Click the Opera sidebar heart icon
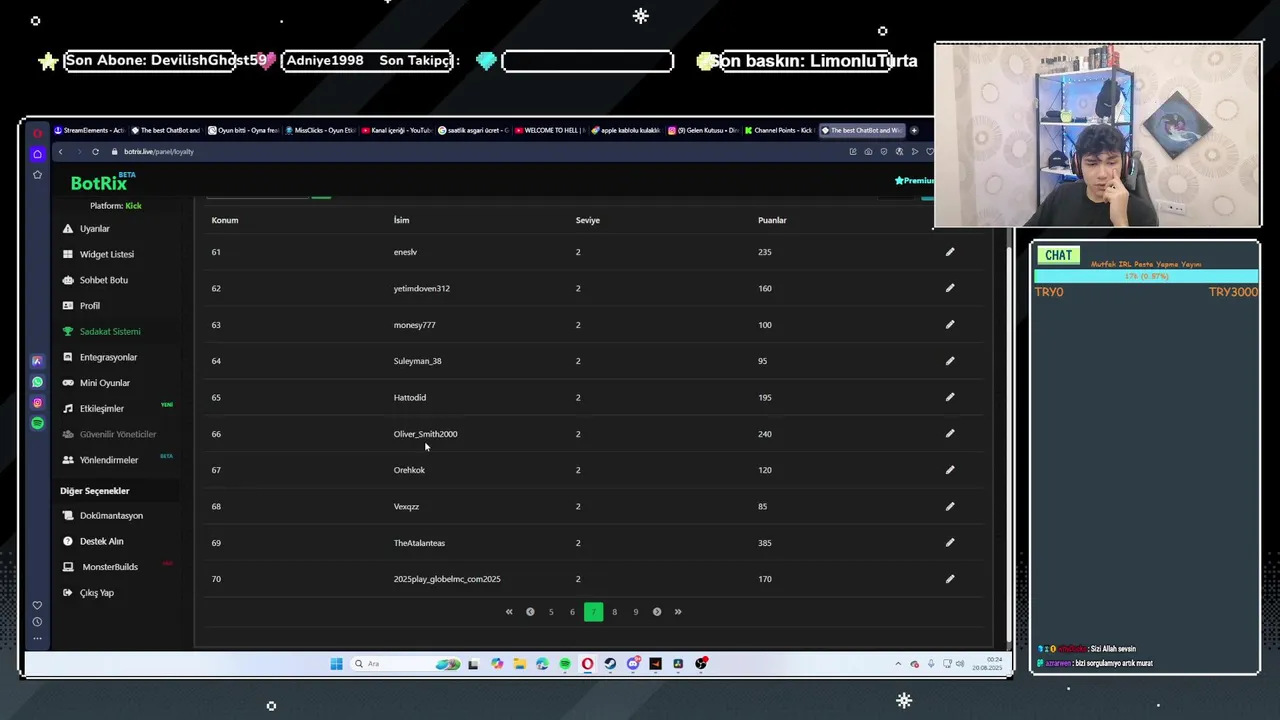1280x720 pixels. [x=37, y=605]
